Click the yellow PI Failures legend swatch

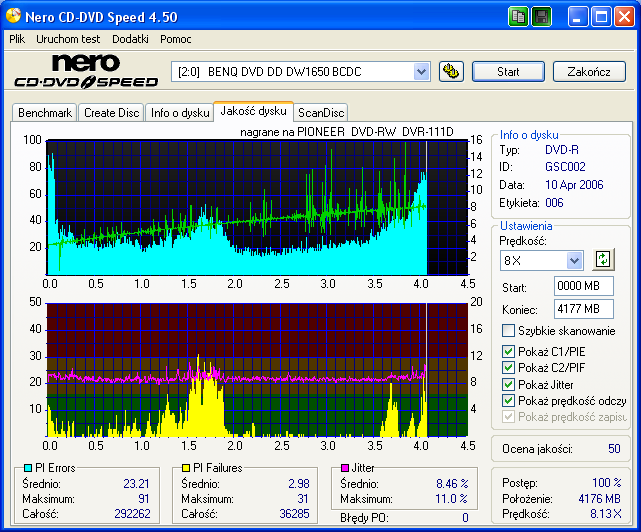tap(186, 468)
